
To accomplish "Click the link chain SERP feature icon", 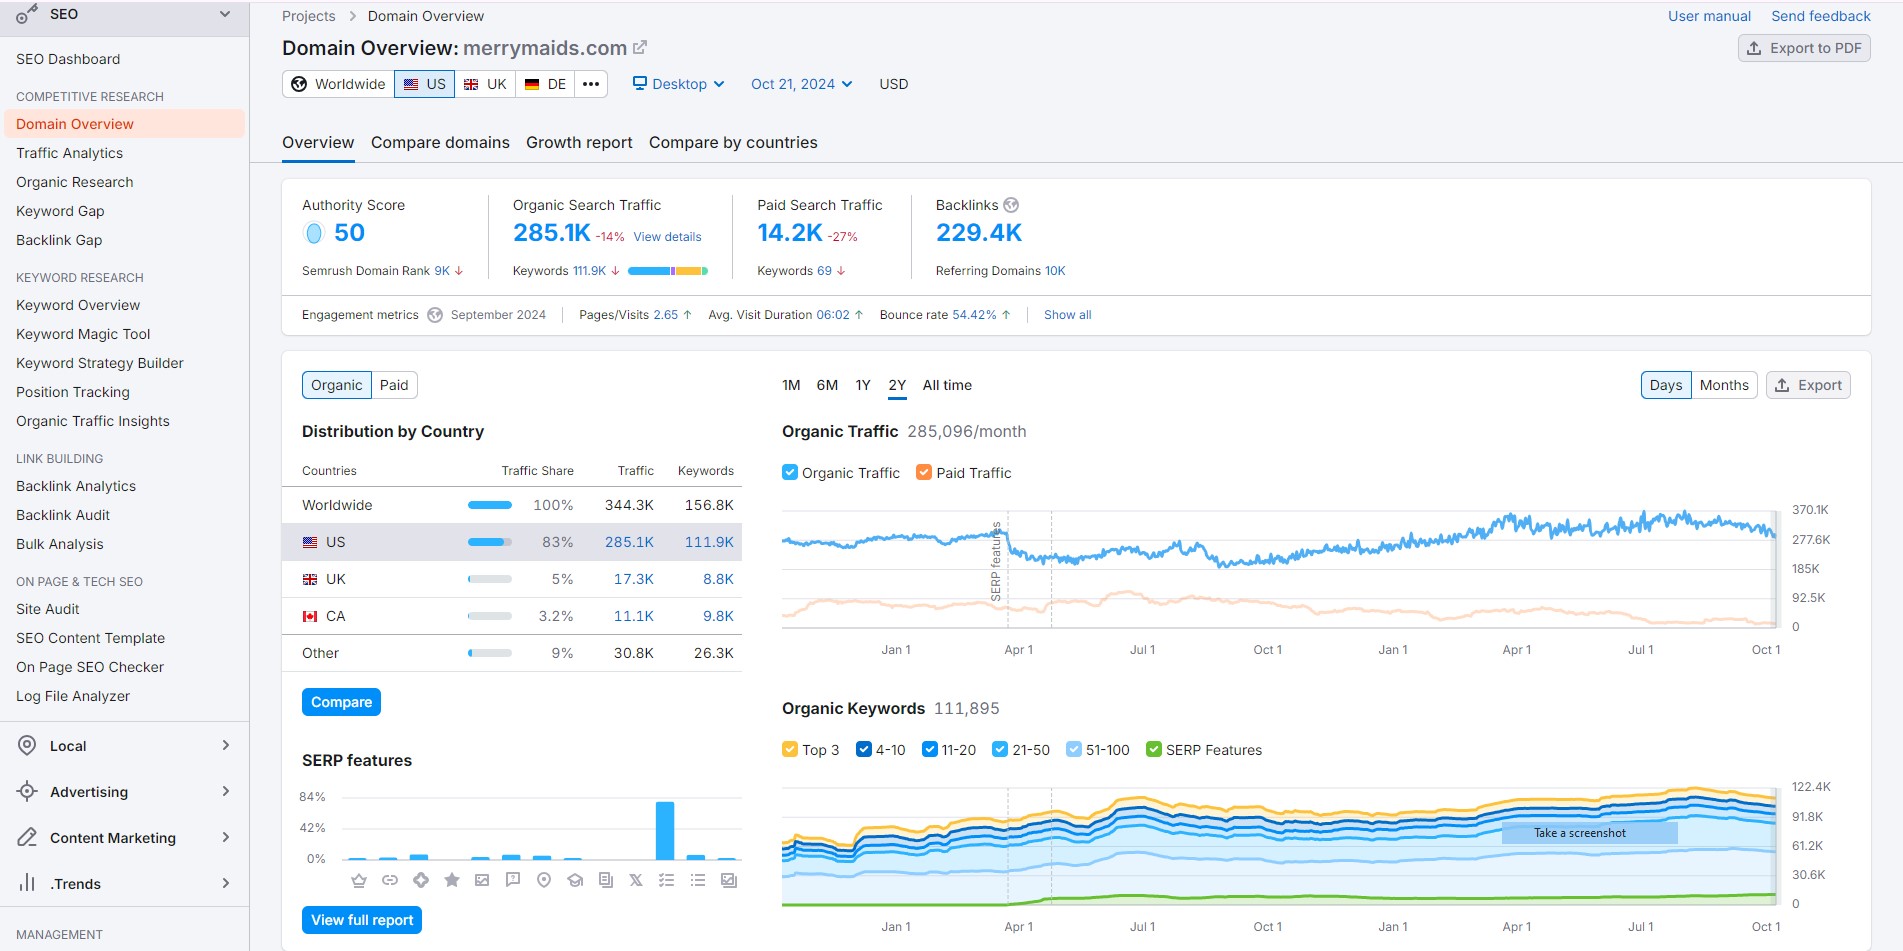I will tap(390, 880).
